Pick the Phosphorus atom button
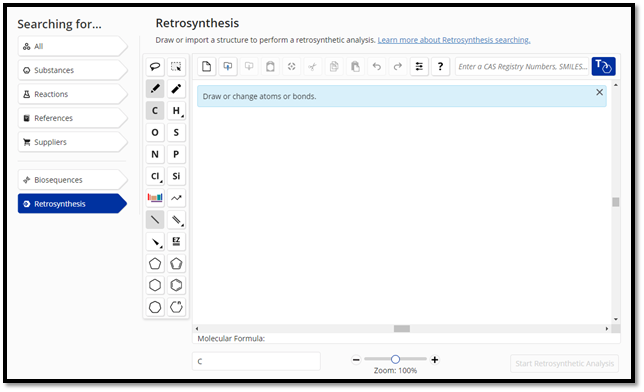Image resolution: width=644 pixels, height=392 pixels. tap(176, 154)
